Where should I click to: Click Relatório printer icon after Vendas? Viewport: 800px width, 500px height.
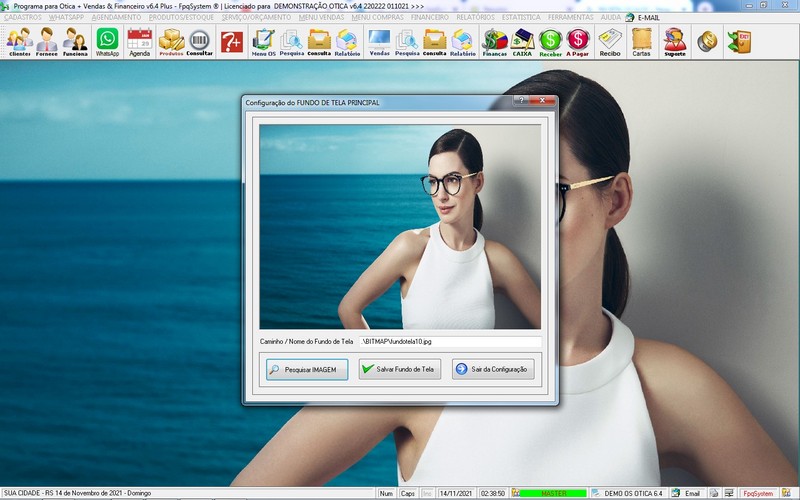463,42
